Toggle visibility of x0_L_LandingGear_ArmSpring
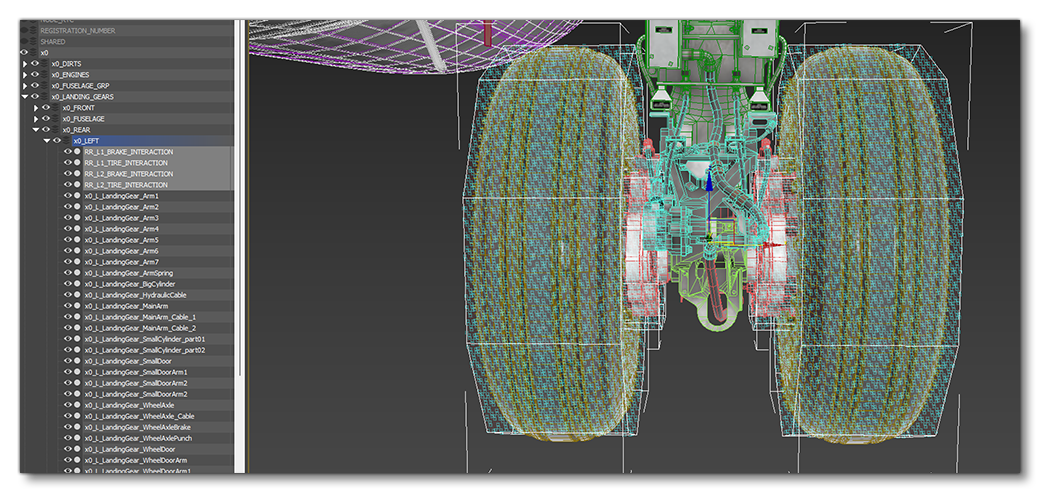 tap(68, 273)
